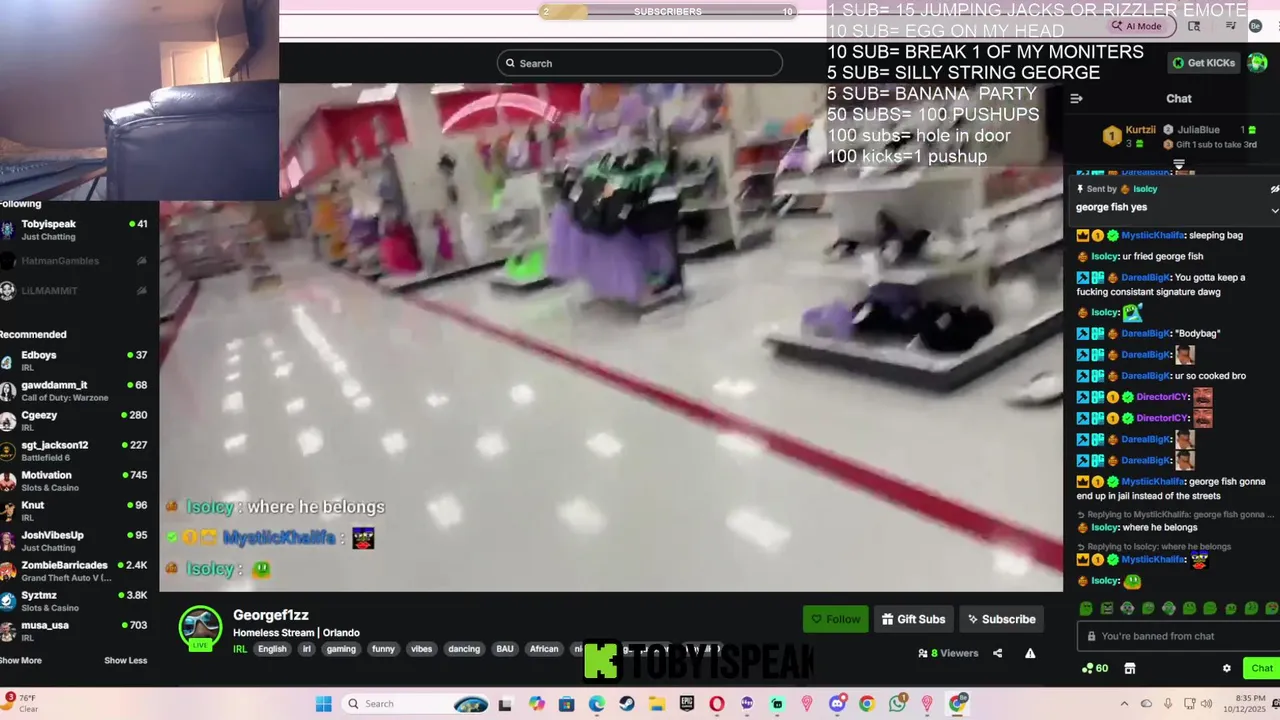
Task: Open Syztmz Slots & Casino channel
Action: coord(75,601)
